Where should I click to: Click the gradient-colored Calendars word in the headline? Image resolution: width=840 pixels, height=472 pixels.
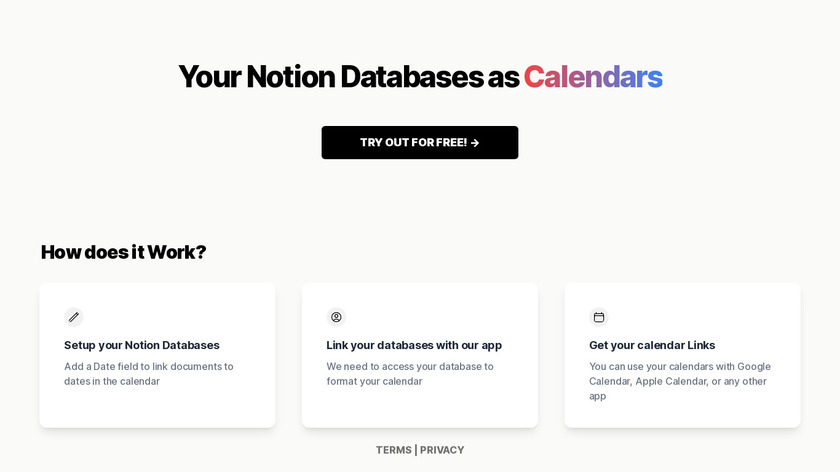tap(592, 77)
